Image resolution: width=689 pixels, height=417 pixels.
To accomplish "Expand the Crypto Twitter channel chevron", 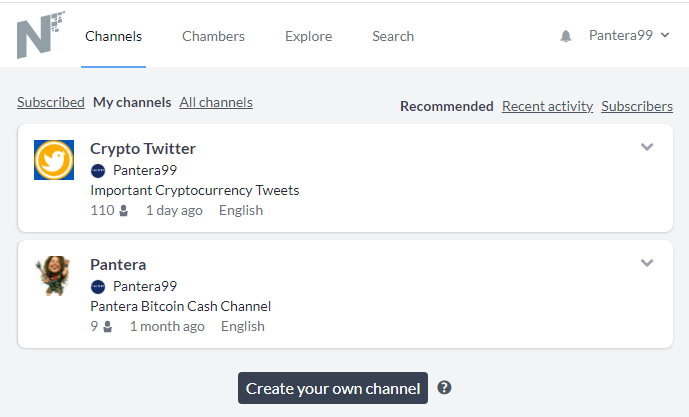I will coord(647,147).
